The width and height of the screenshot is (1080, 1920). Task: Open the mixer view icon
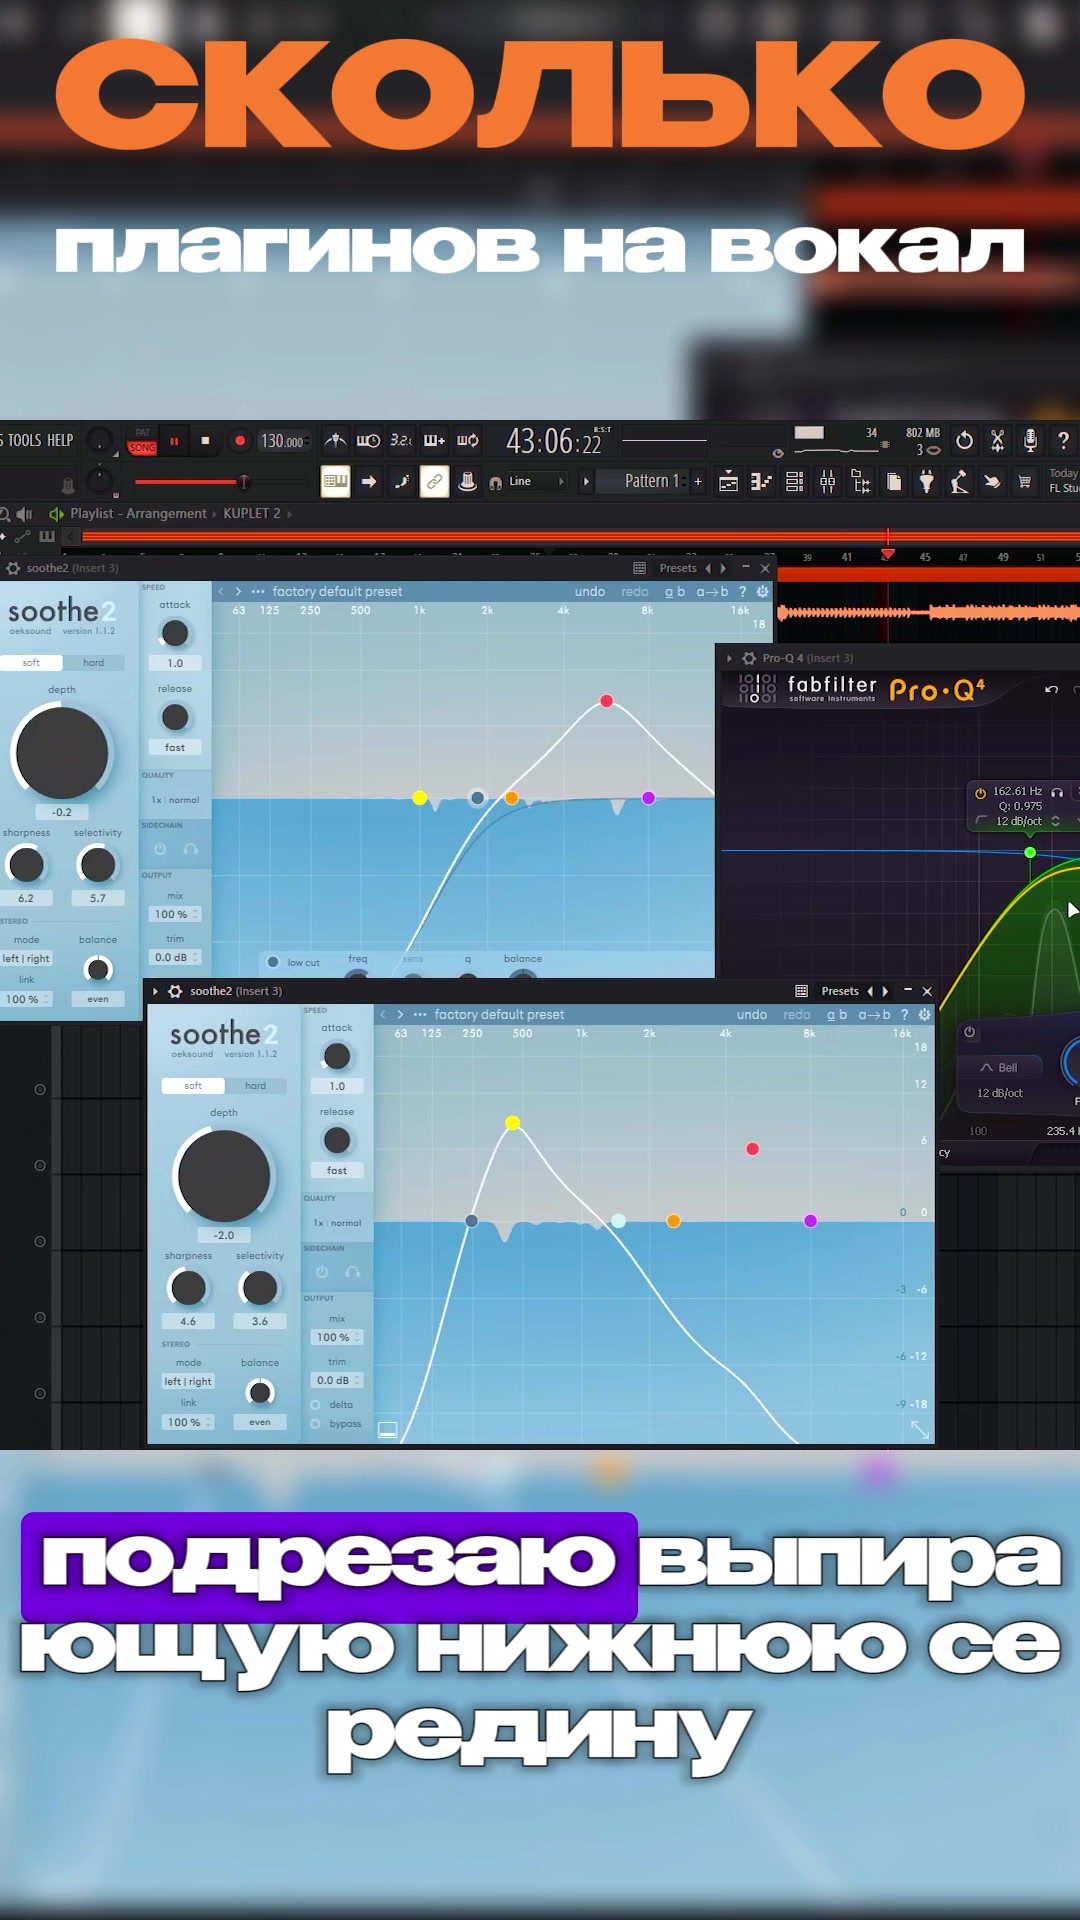pos(827,482)
